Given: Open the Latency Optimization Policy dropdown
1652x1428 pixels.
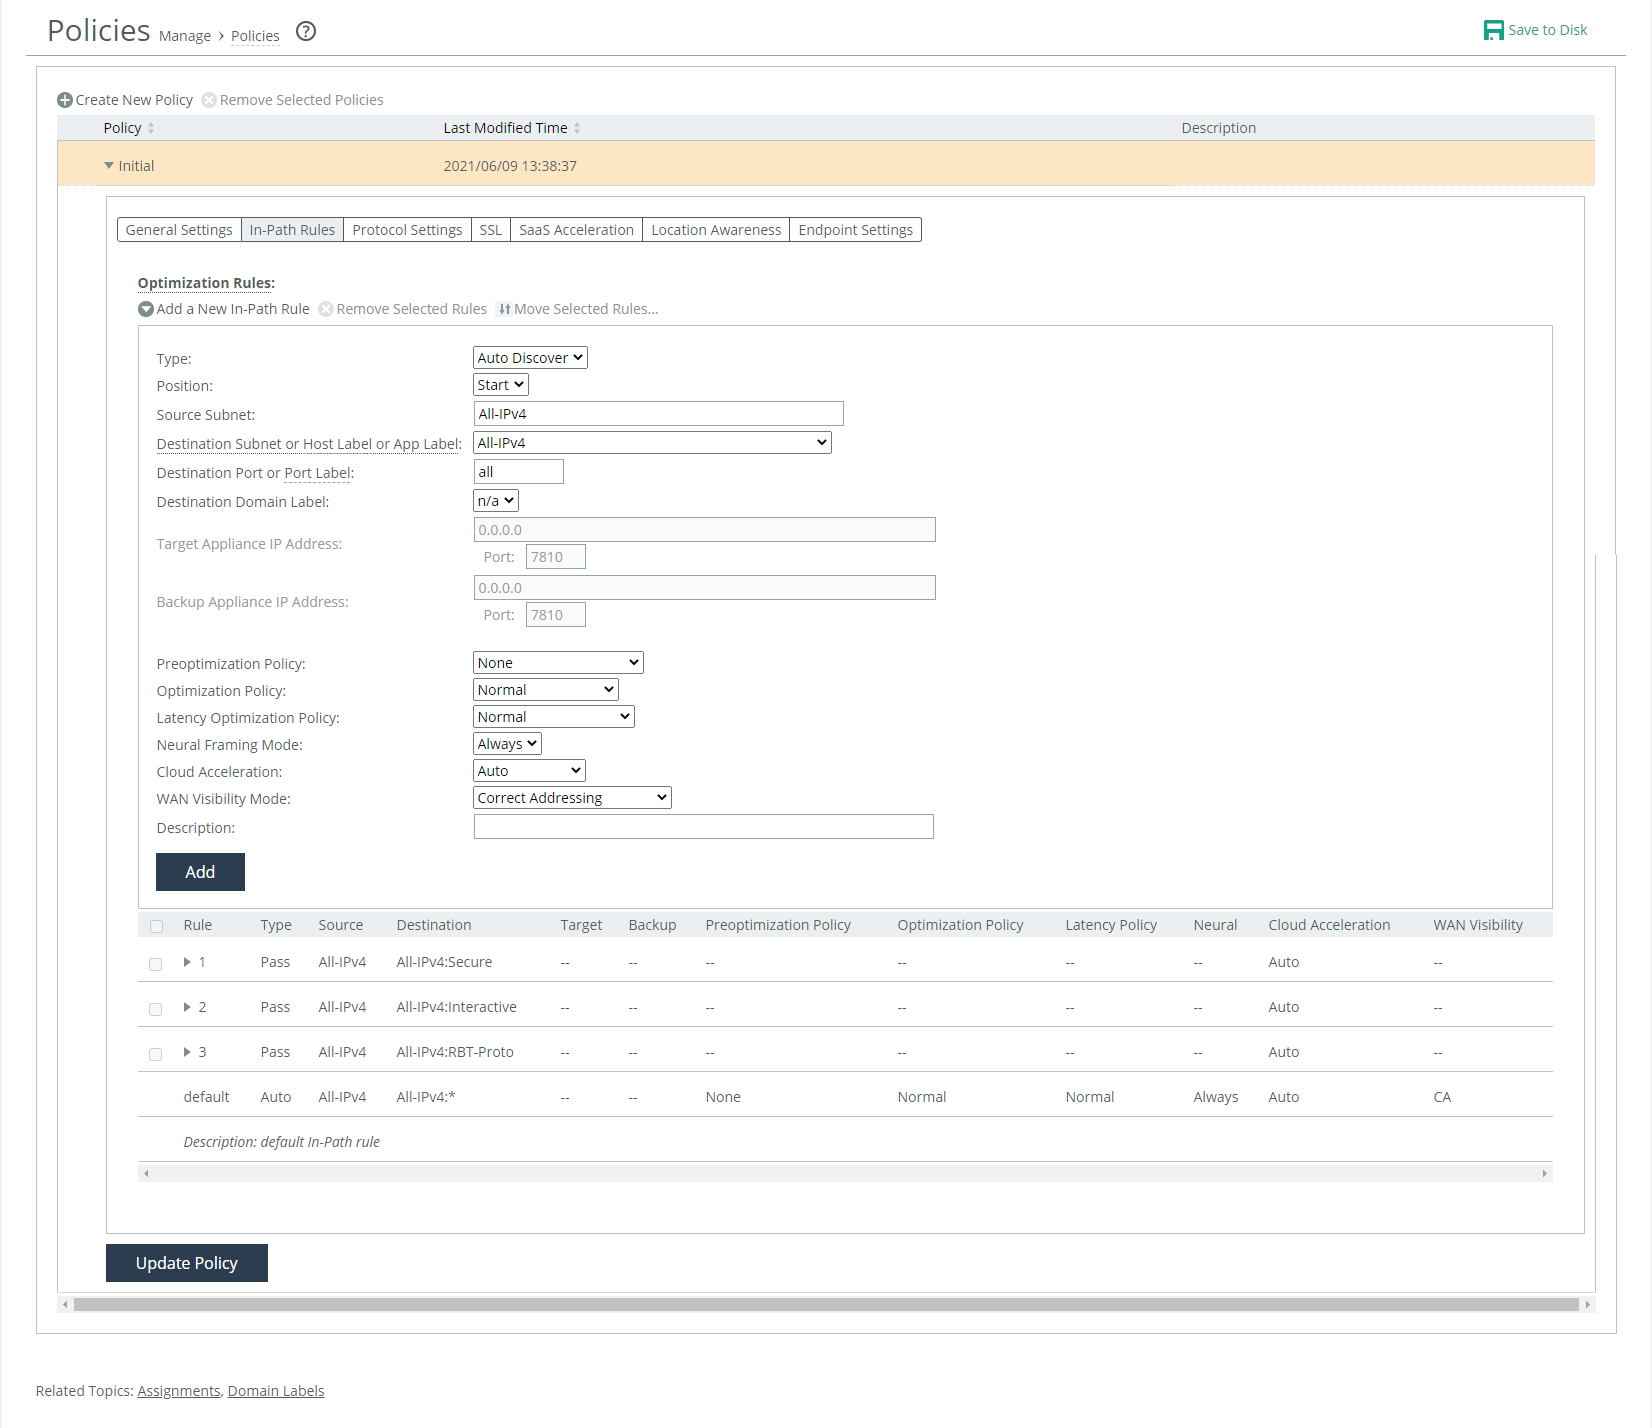Looking at the screenshot, I should point(554,717).
